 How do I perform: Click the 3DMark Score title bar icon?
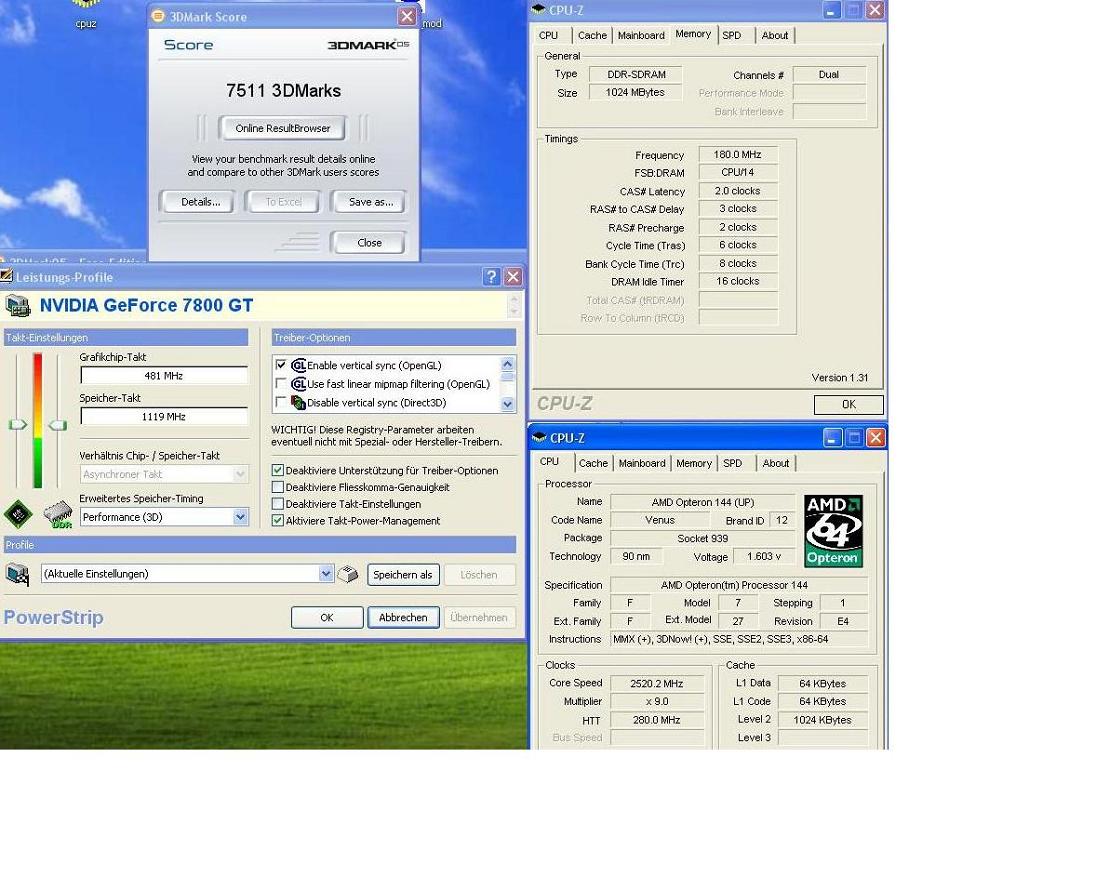click(x=158, y=17)
